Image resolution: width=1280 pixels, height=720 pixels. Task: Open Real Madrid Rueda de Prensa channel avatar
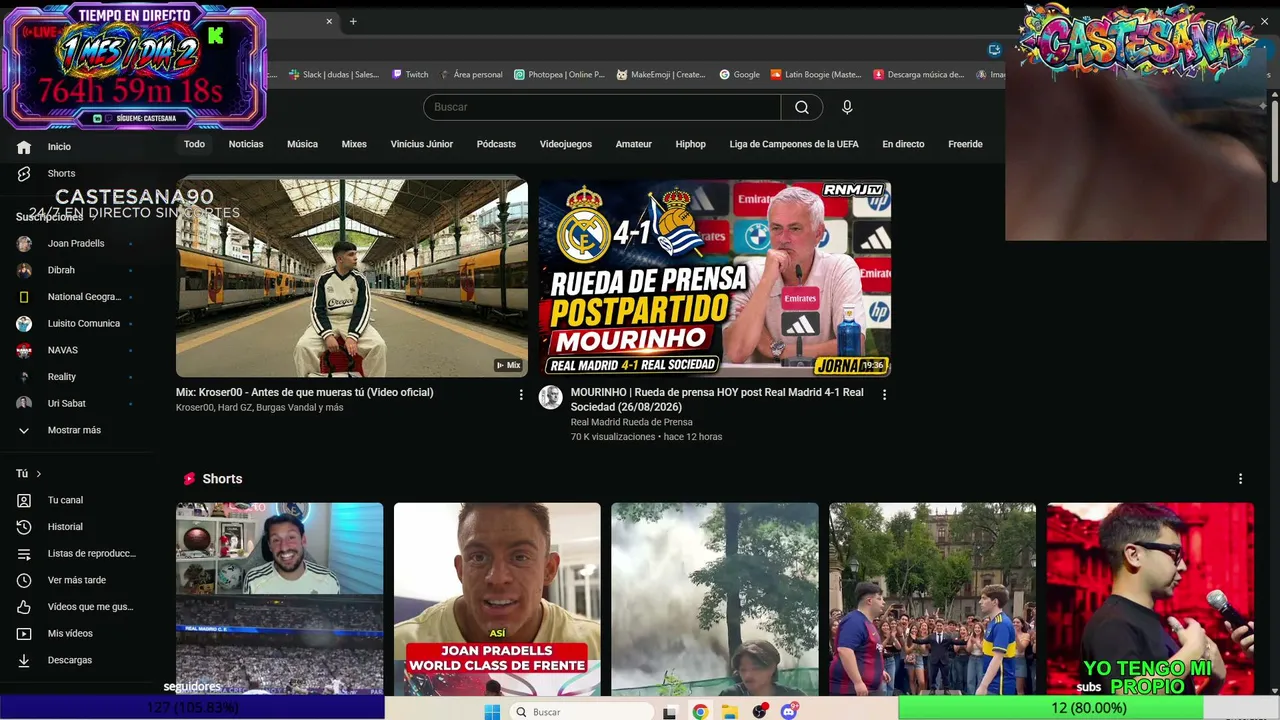pyautogui.click(x=551, y=397)
